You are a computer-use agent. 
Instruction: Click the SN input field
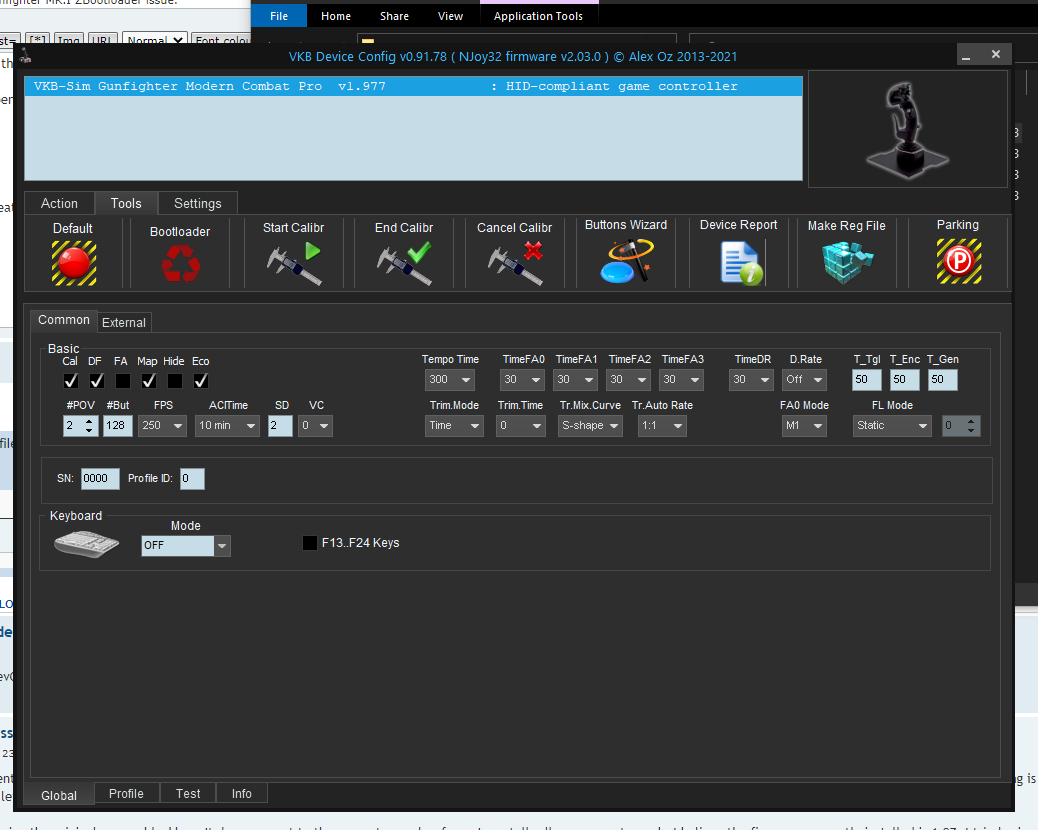click(x=99, y=479)
